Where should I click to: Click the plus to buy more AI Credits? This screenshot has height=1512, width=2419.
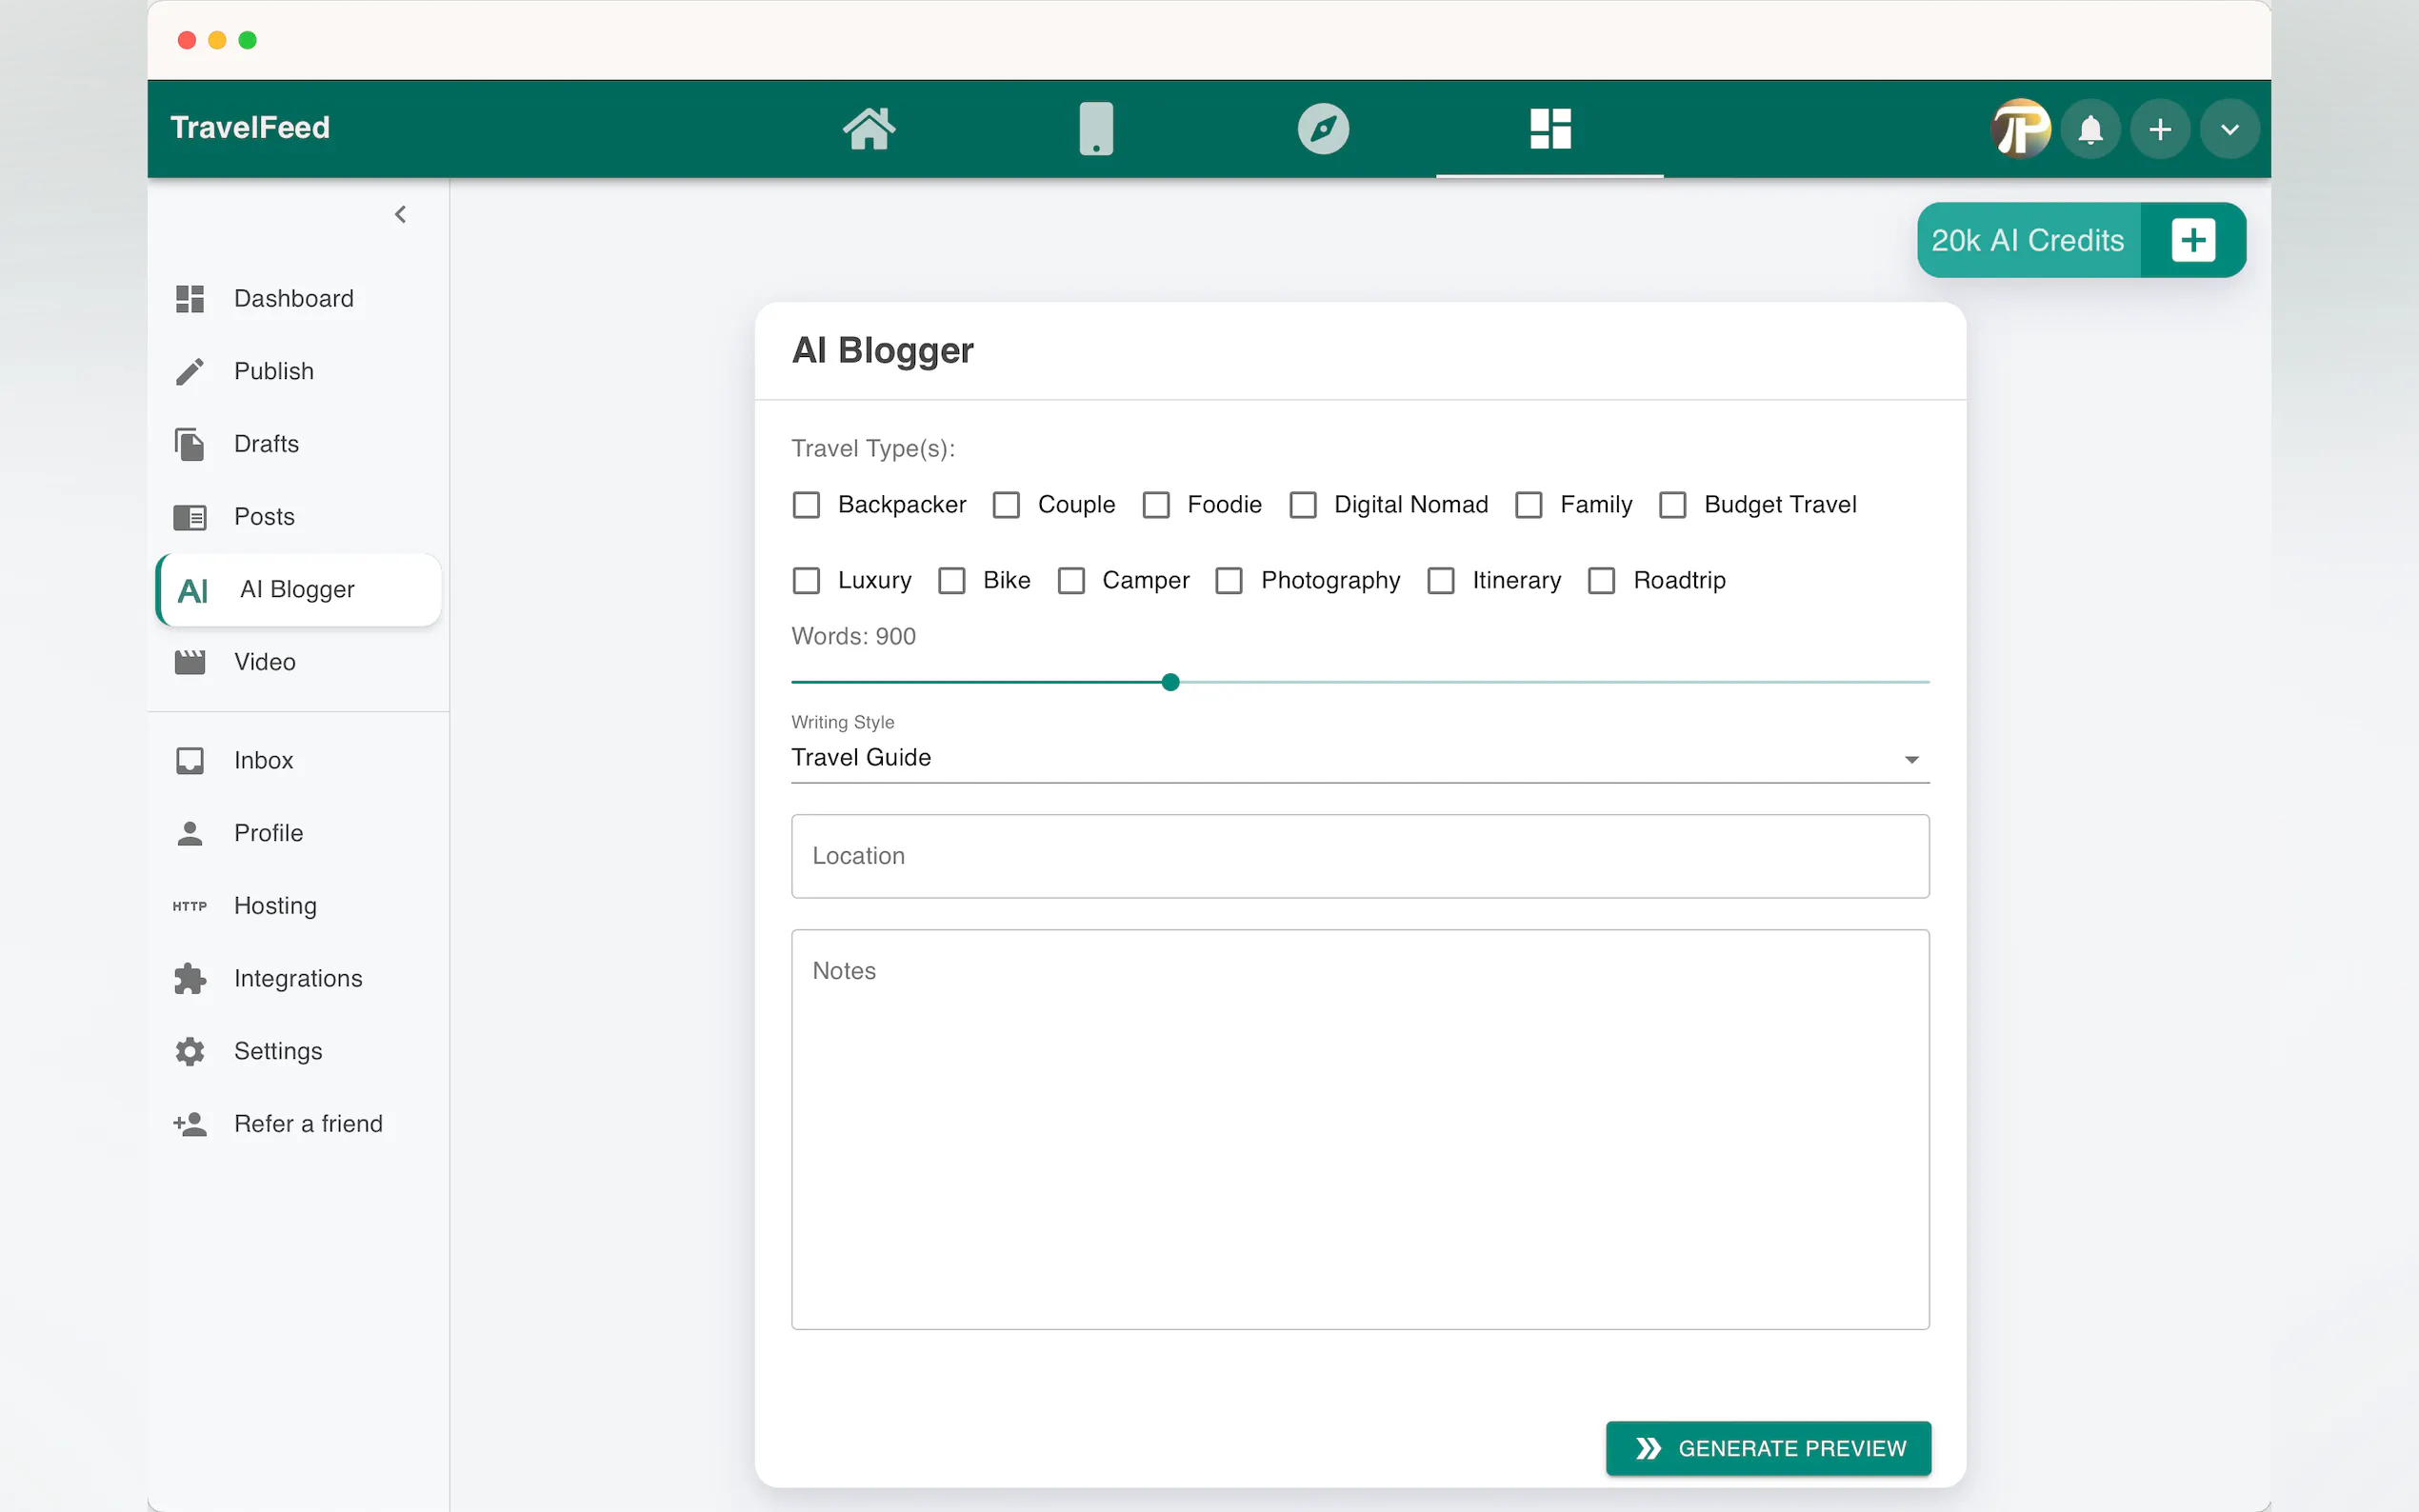point(2193,240)
